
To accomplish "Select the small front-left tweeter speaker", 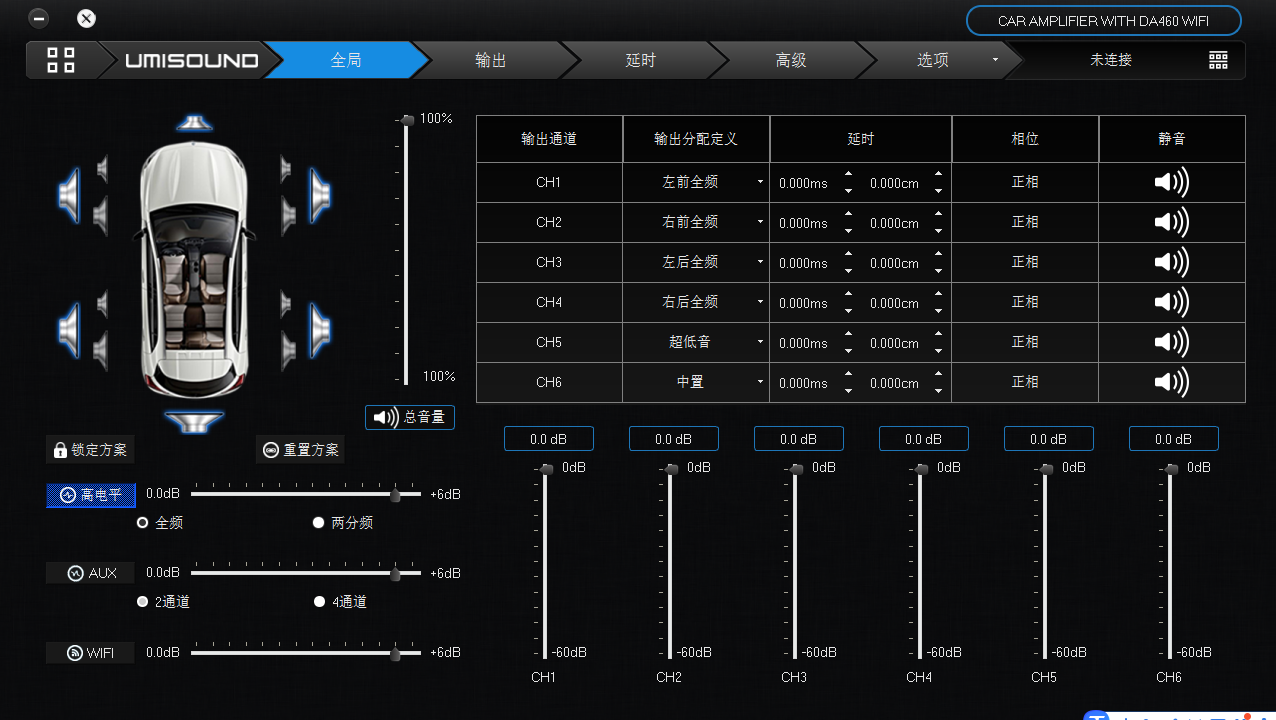I will tap(102, 169).
